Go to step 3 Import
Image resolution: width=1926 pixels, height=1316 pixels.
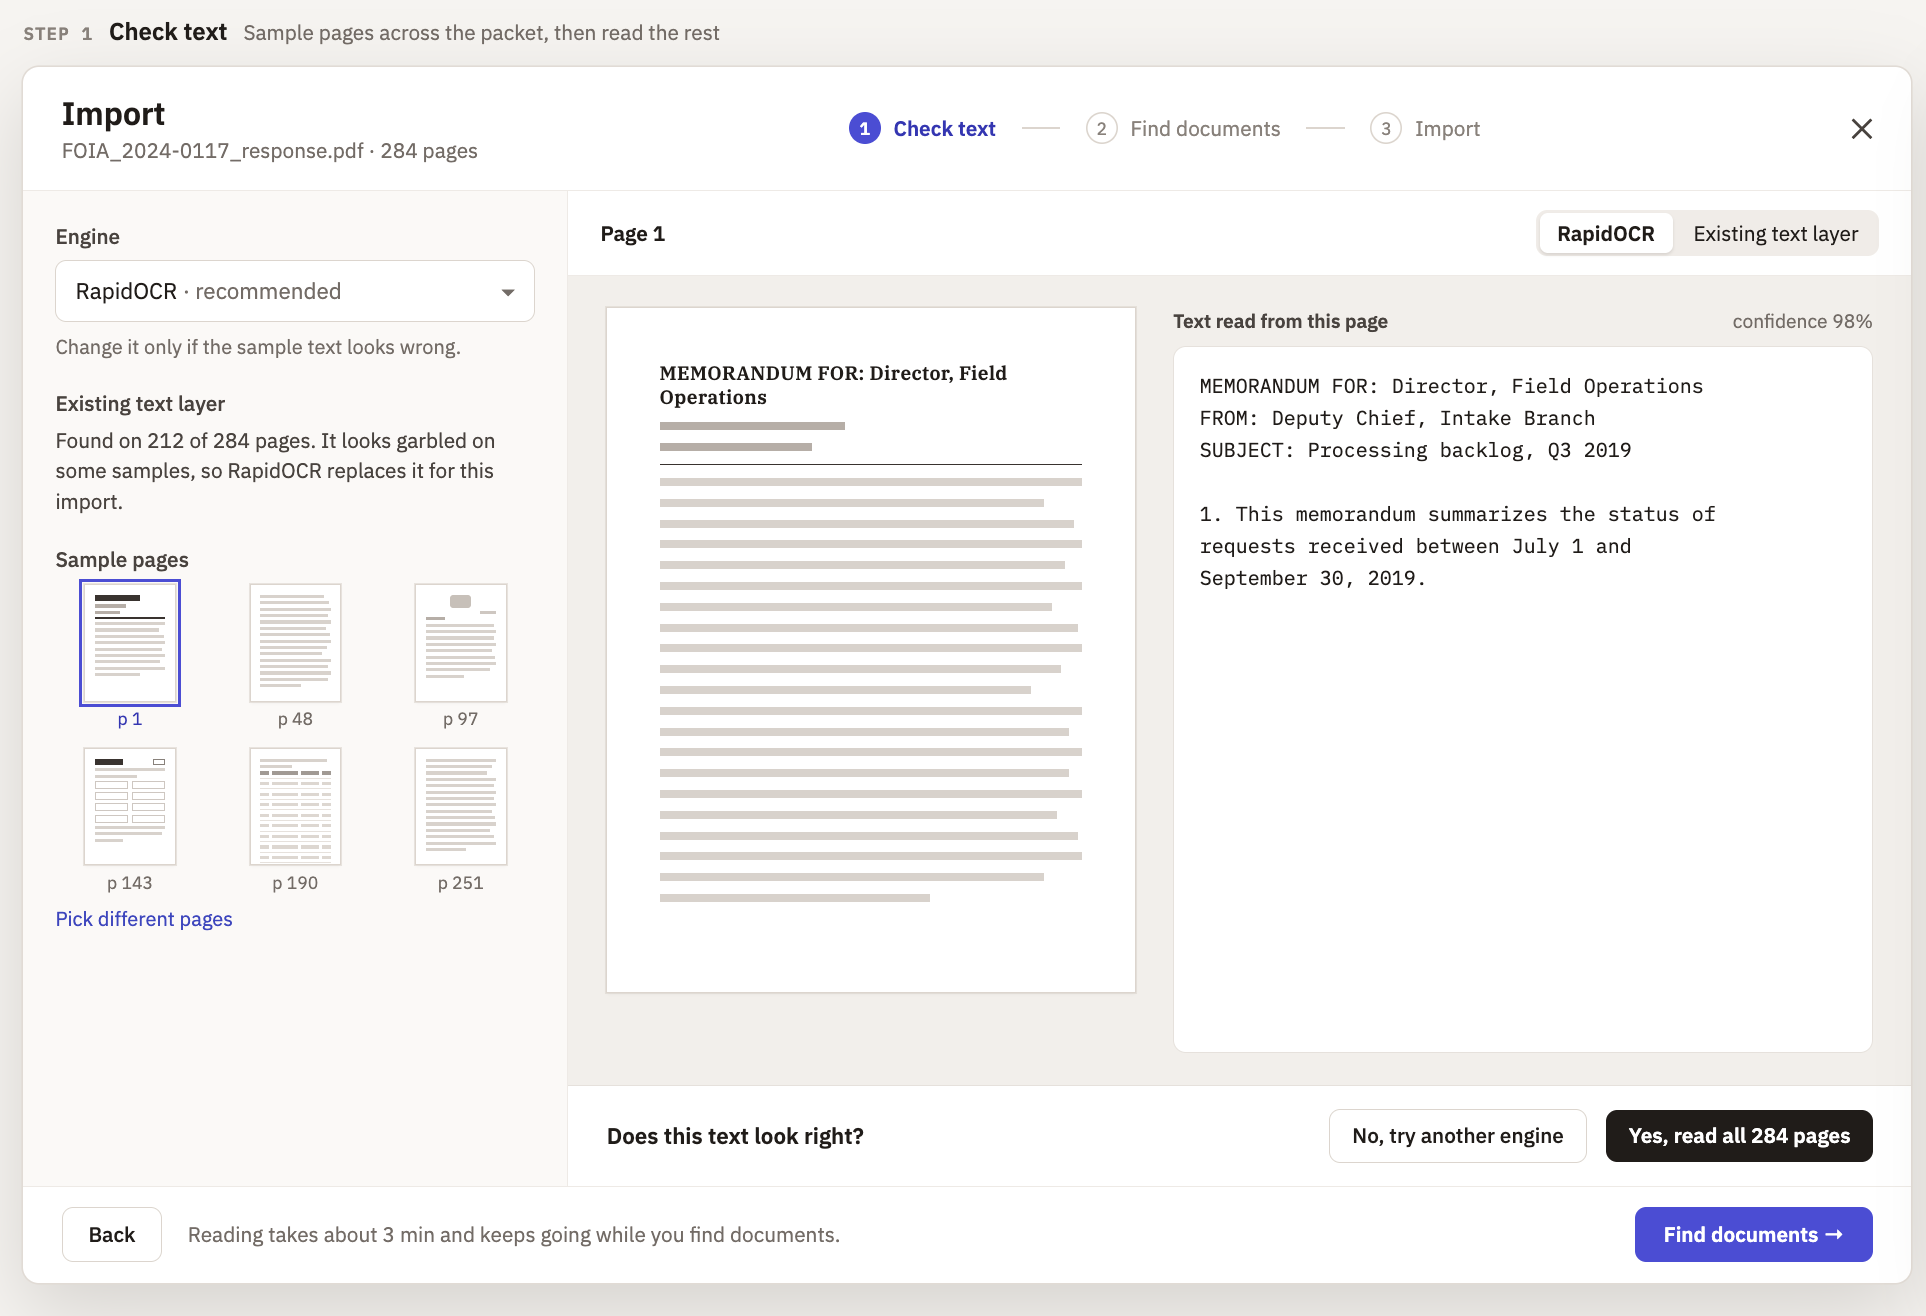point(1425,129)
